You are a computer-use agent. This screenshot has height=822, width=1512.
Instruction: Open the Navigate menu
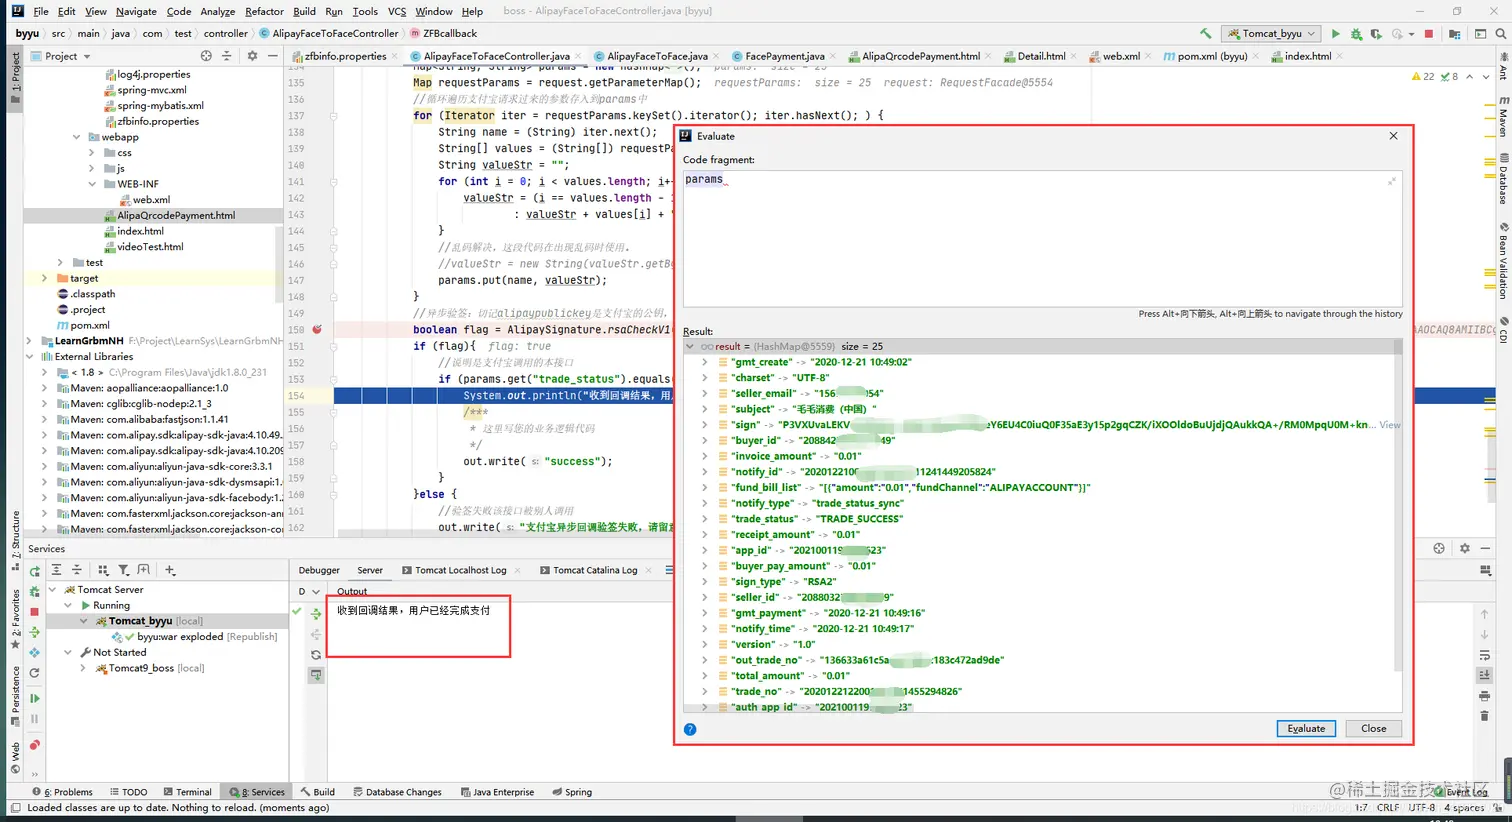tap(136, 11)
